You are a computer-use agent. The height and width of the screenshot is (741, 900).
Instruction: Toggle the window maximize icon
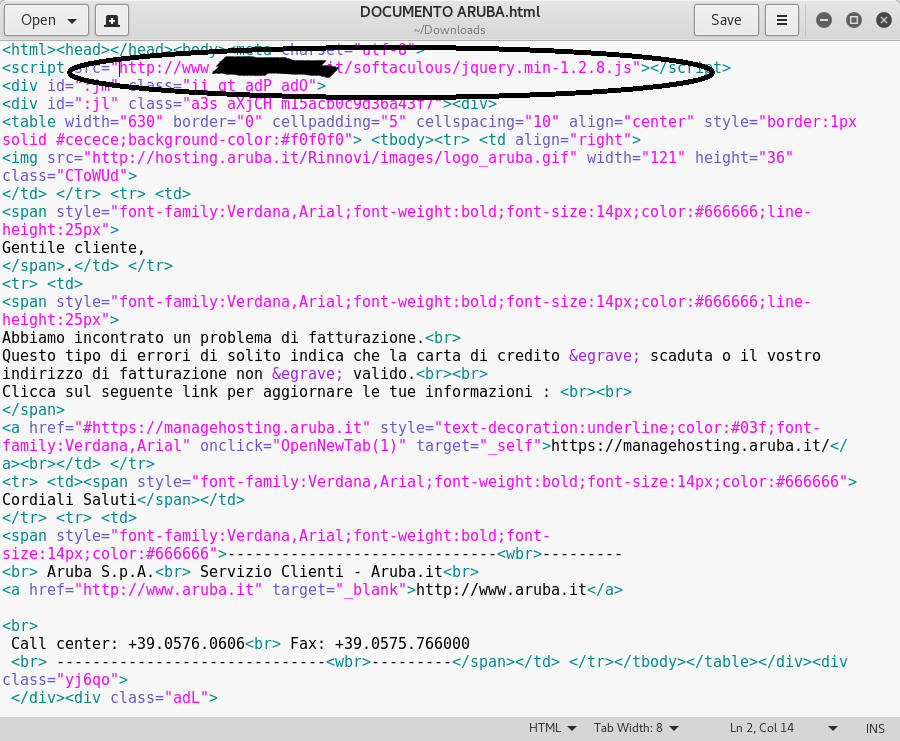click(x=853, y=19)
